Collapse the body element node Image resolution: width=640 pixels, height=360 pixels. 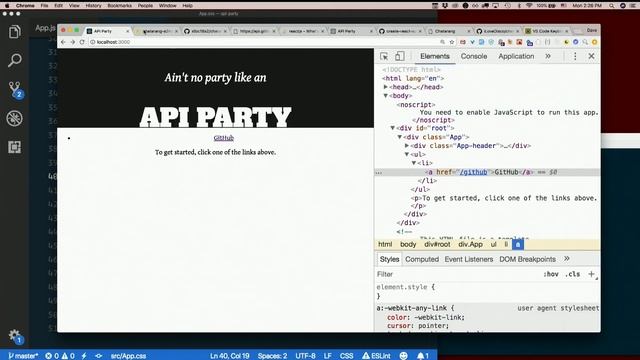click(x=386, y=96)
